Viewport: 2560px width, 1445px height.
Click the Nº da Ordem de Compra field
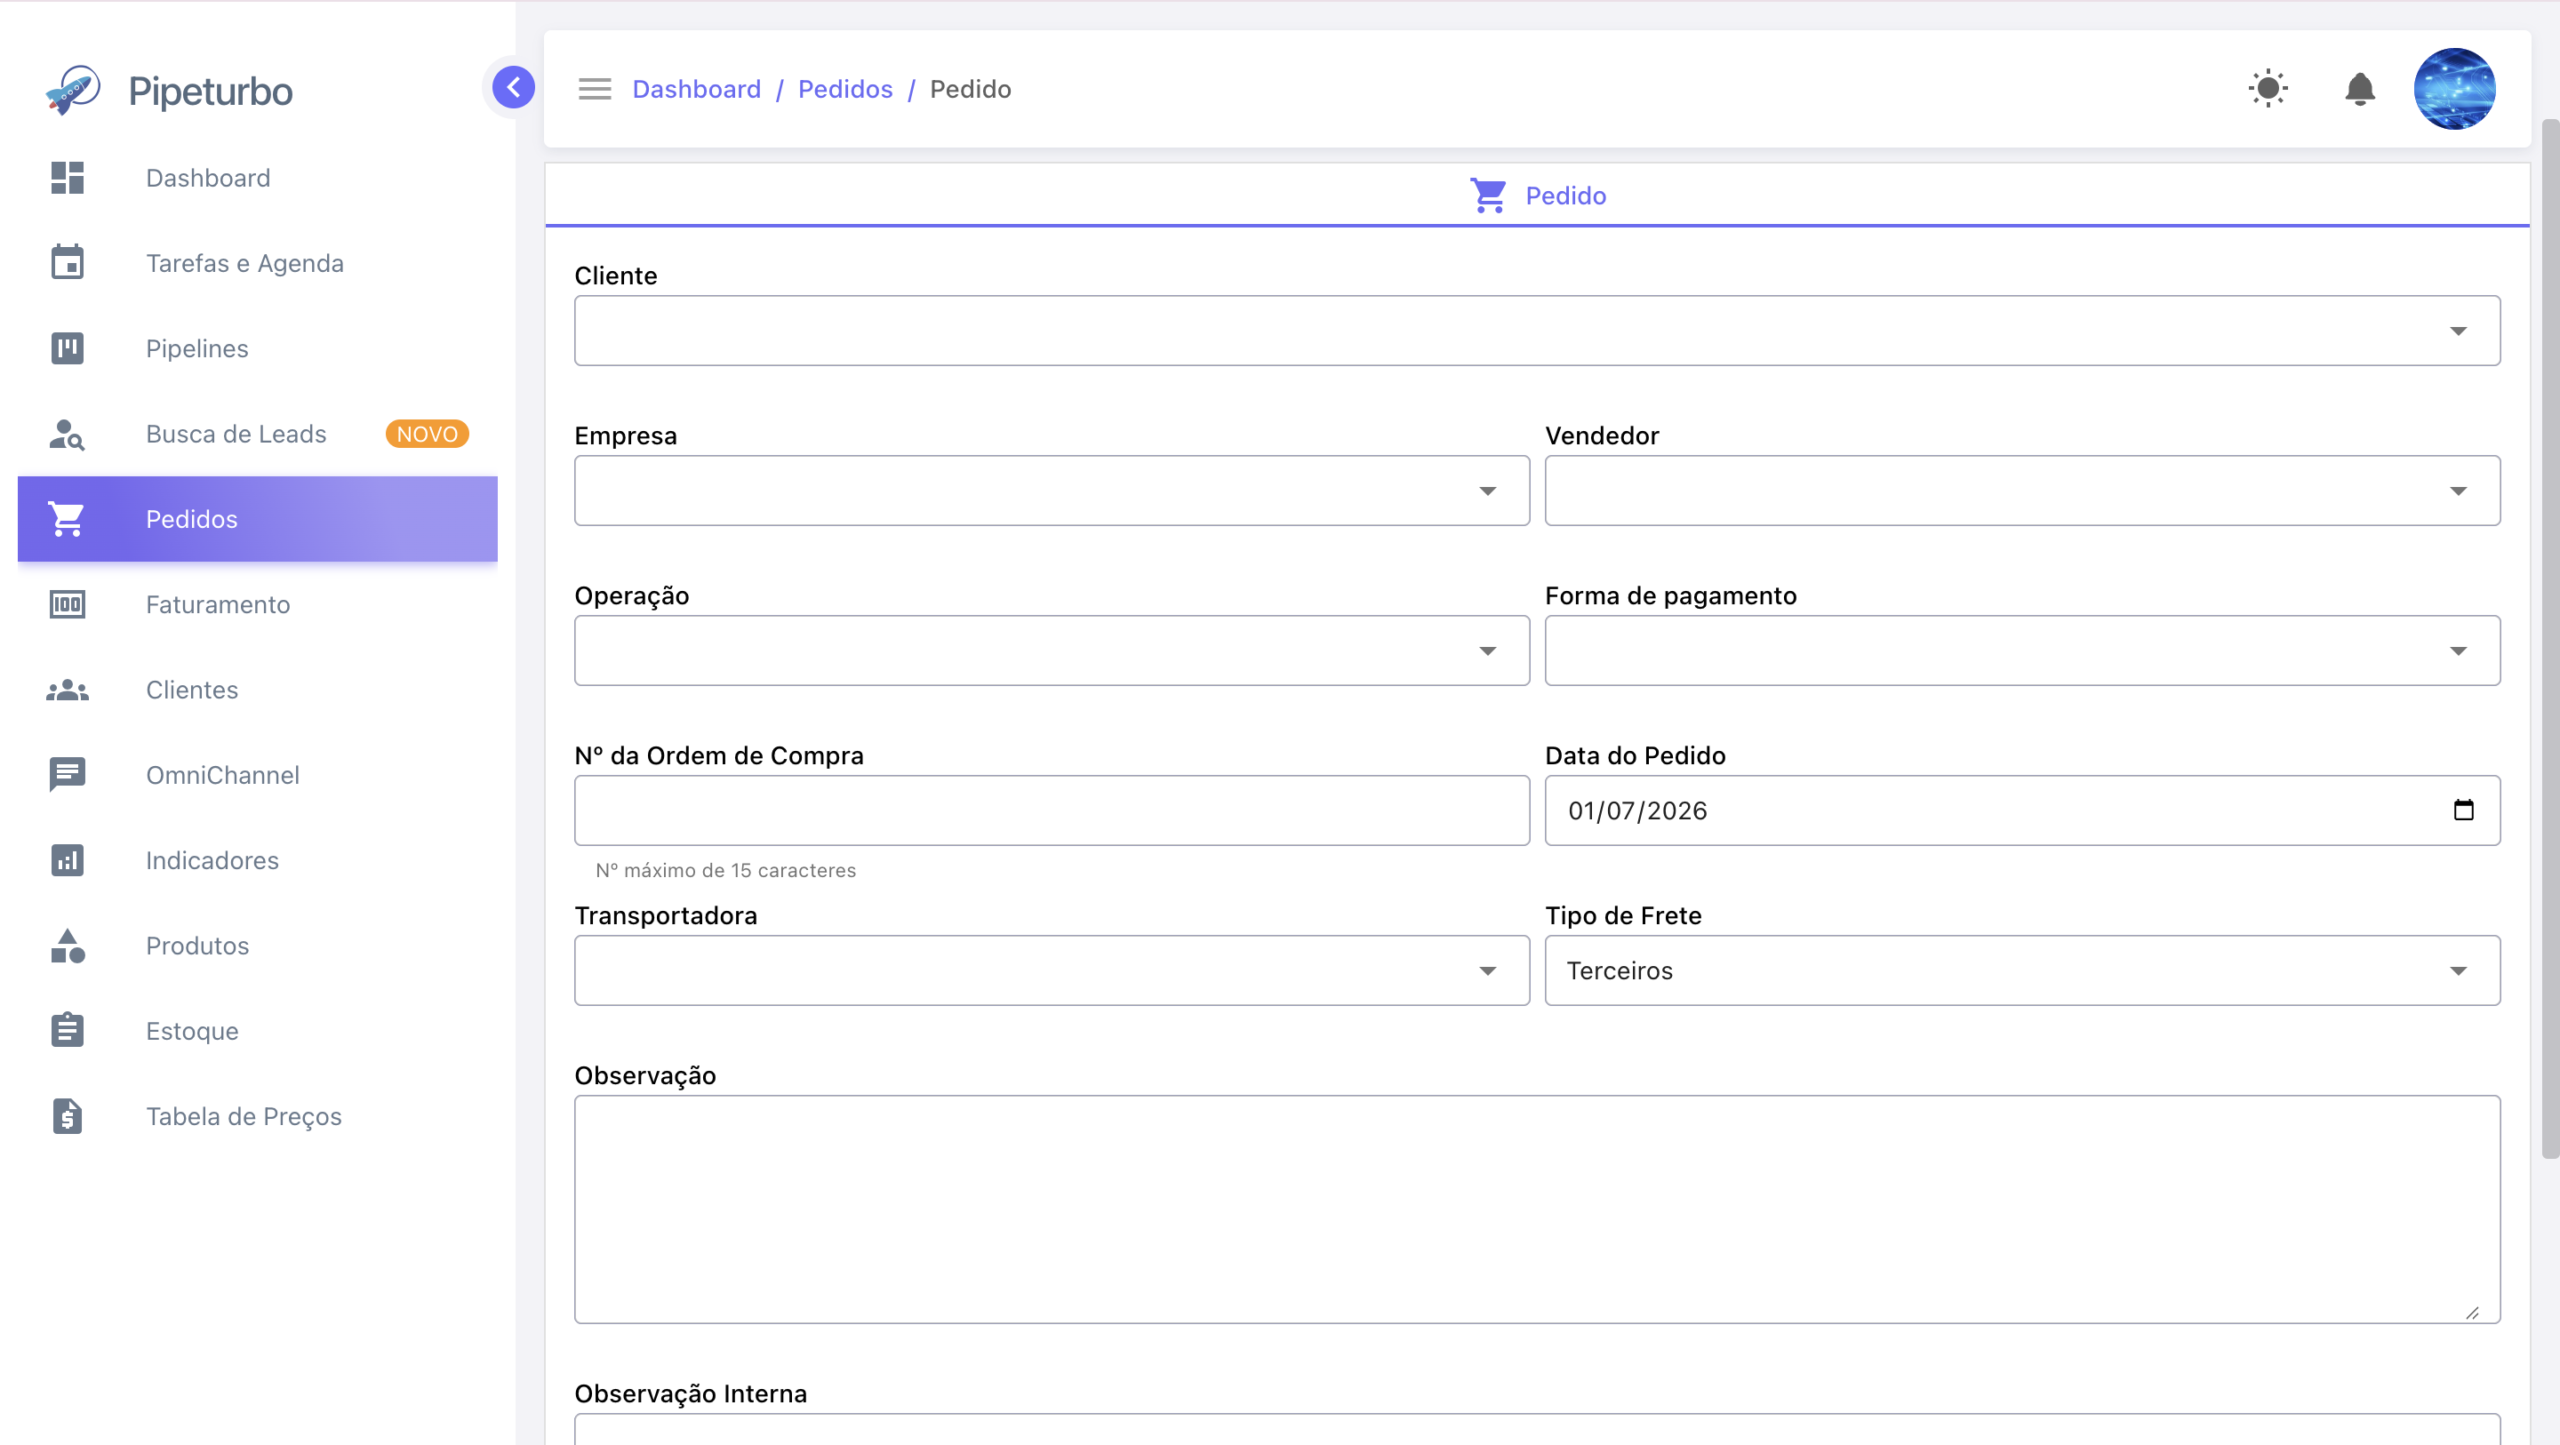point(1052,811)
